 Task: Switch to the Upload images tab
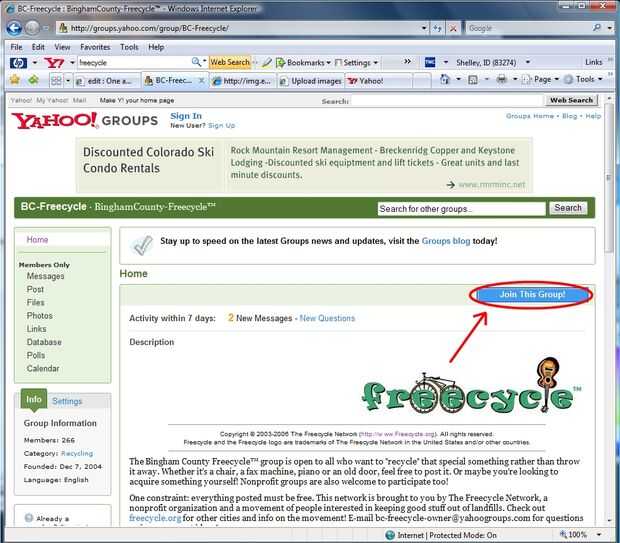[311, 81]
